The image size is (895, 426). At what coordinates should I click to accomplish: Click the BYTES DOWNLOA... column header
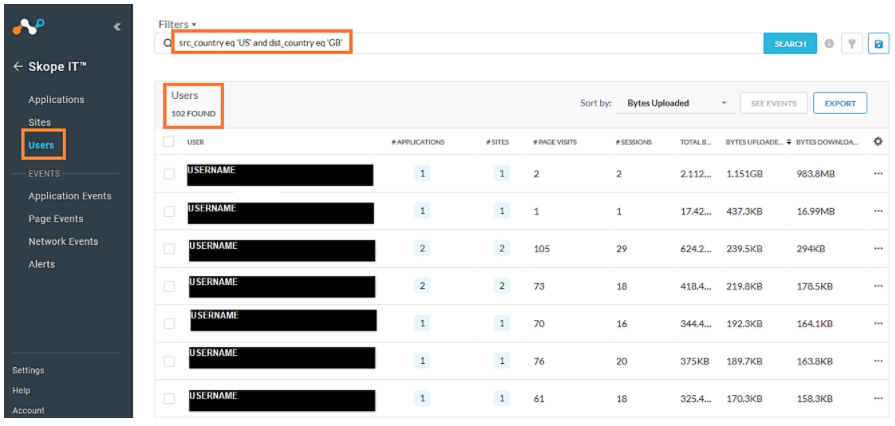(x=827, y=142)
